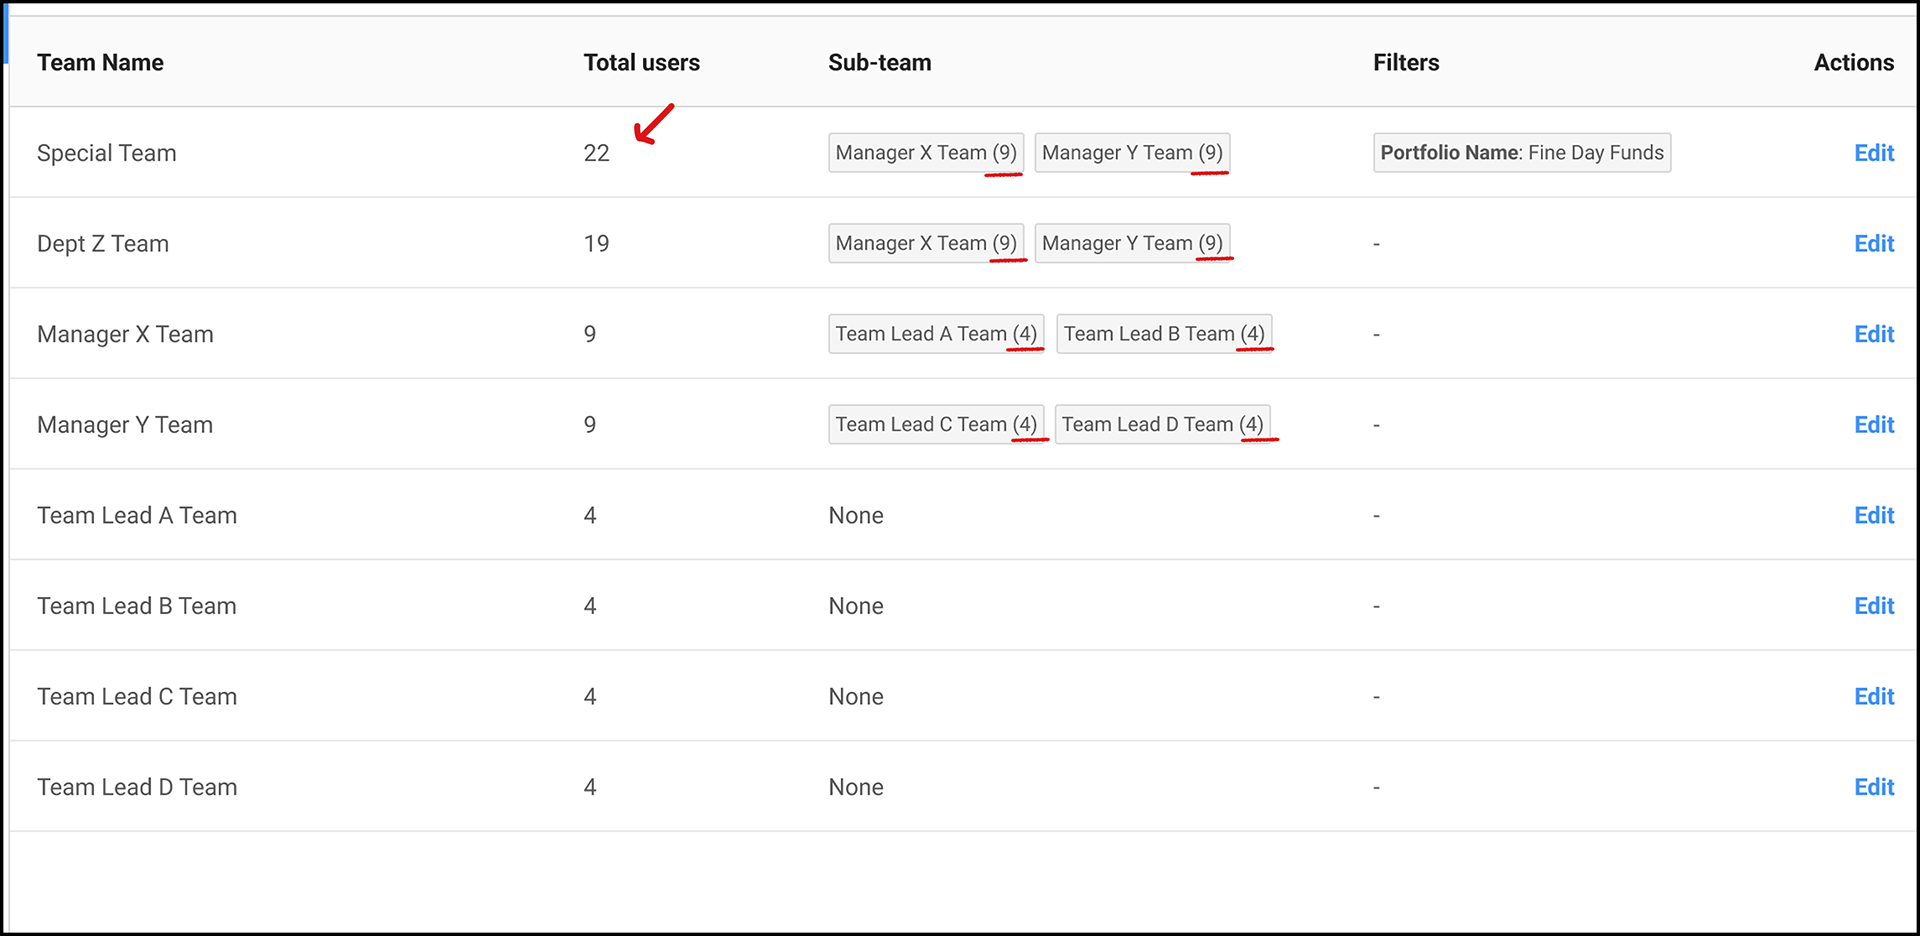The height and width of the screenshot is (936, 1920).
Task: Edit the Team Lead A Team
Action: [1873, 515]
